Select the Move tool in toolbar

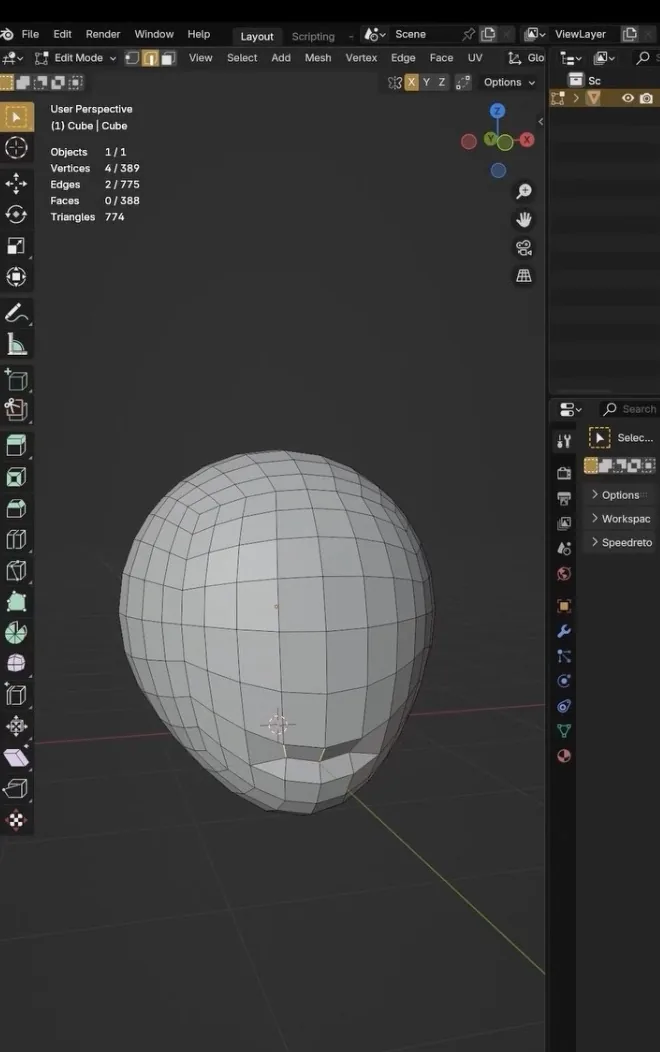coord(16,183)
